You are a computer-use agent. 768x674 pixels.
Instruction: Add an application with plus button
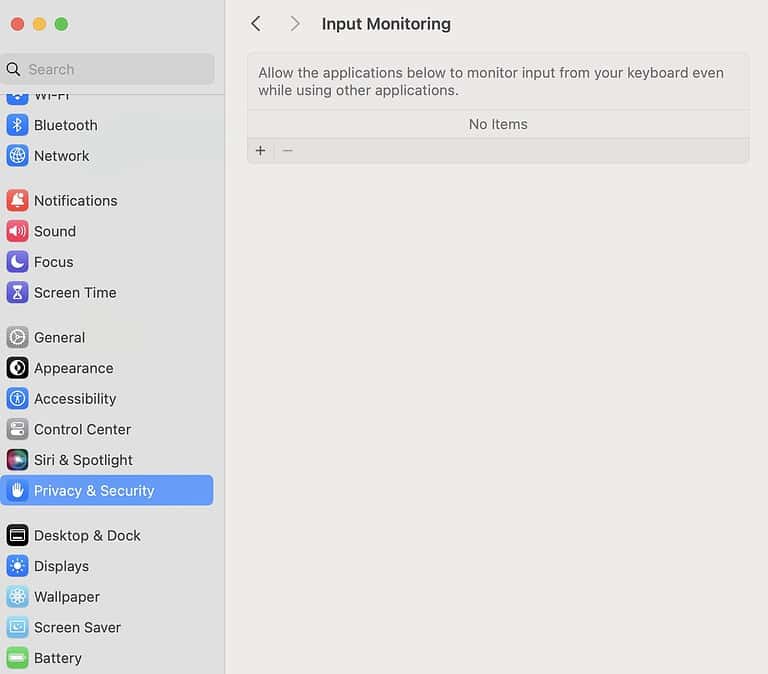[261, 151]
